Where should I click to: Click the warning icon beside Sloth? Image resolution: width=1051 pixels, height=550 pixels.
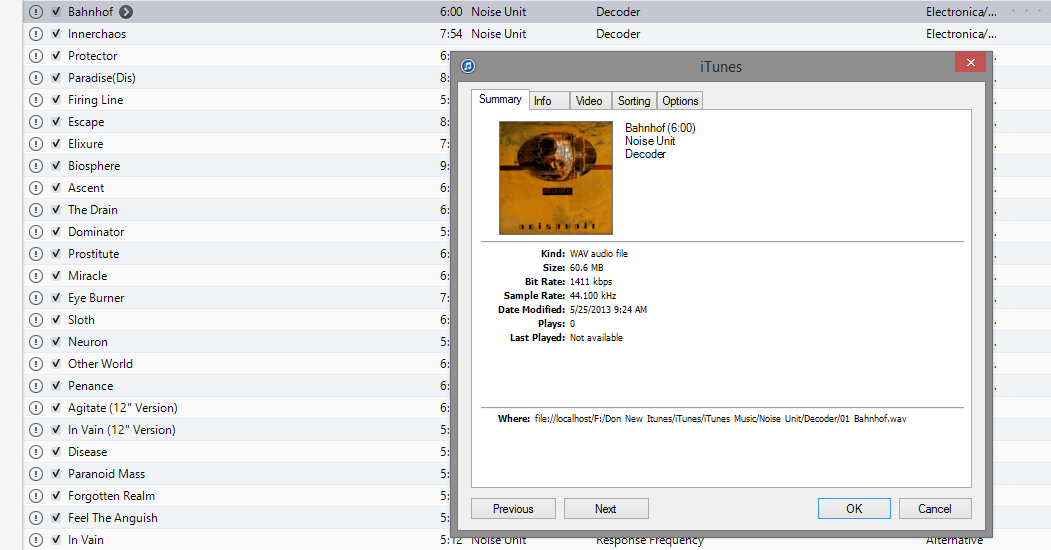pyautogui.click(x=36, y=320)
